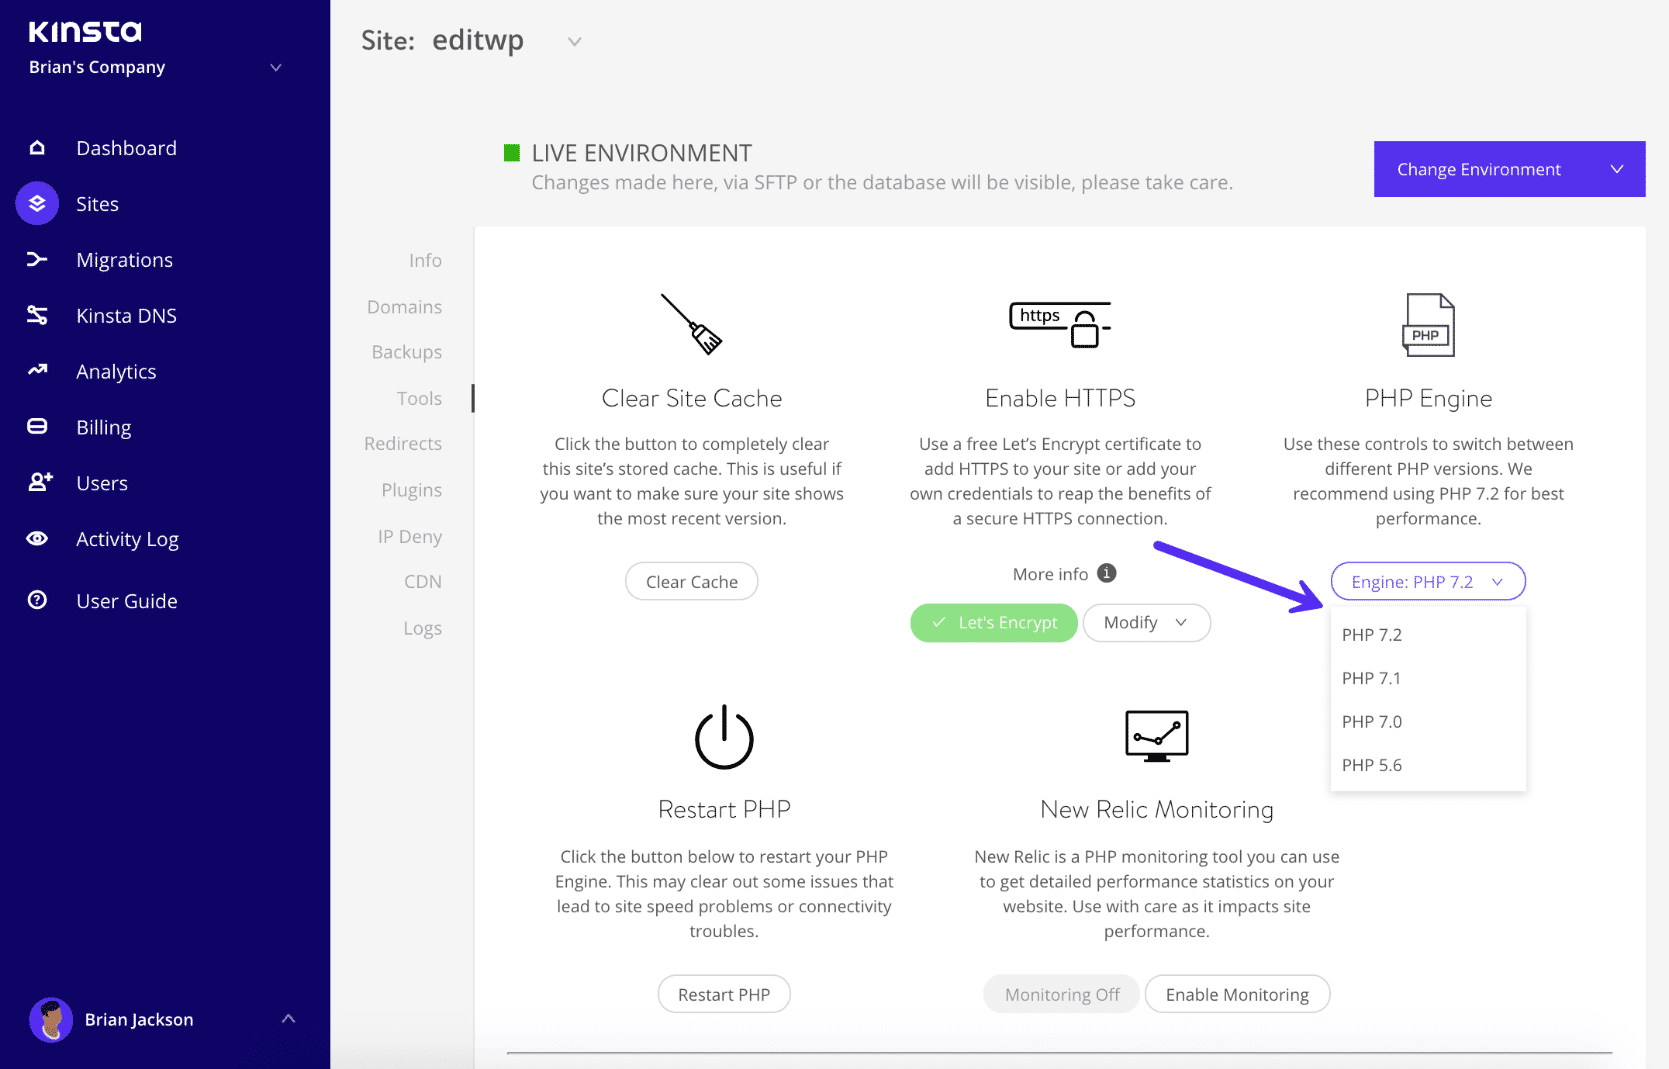
Task: Click the Sites layers icon
Action: [x=37, y=204]
